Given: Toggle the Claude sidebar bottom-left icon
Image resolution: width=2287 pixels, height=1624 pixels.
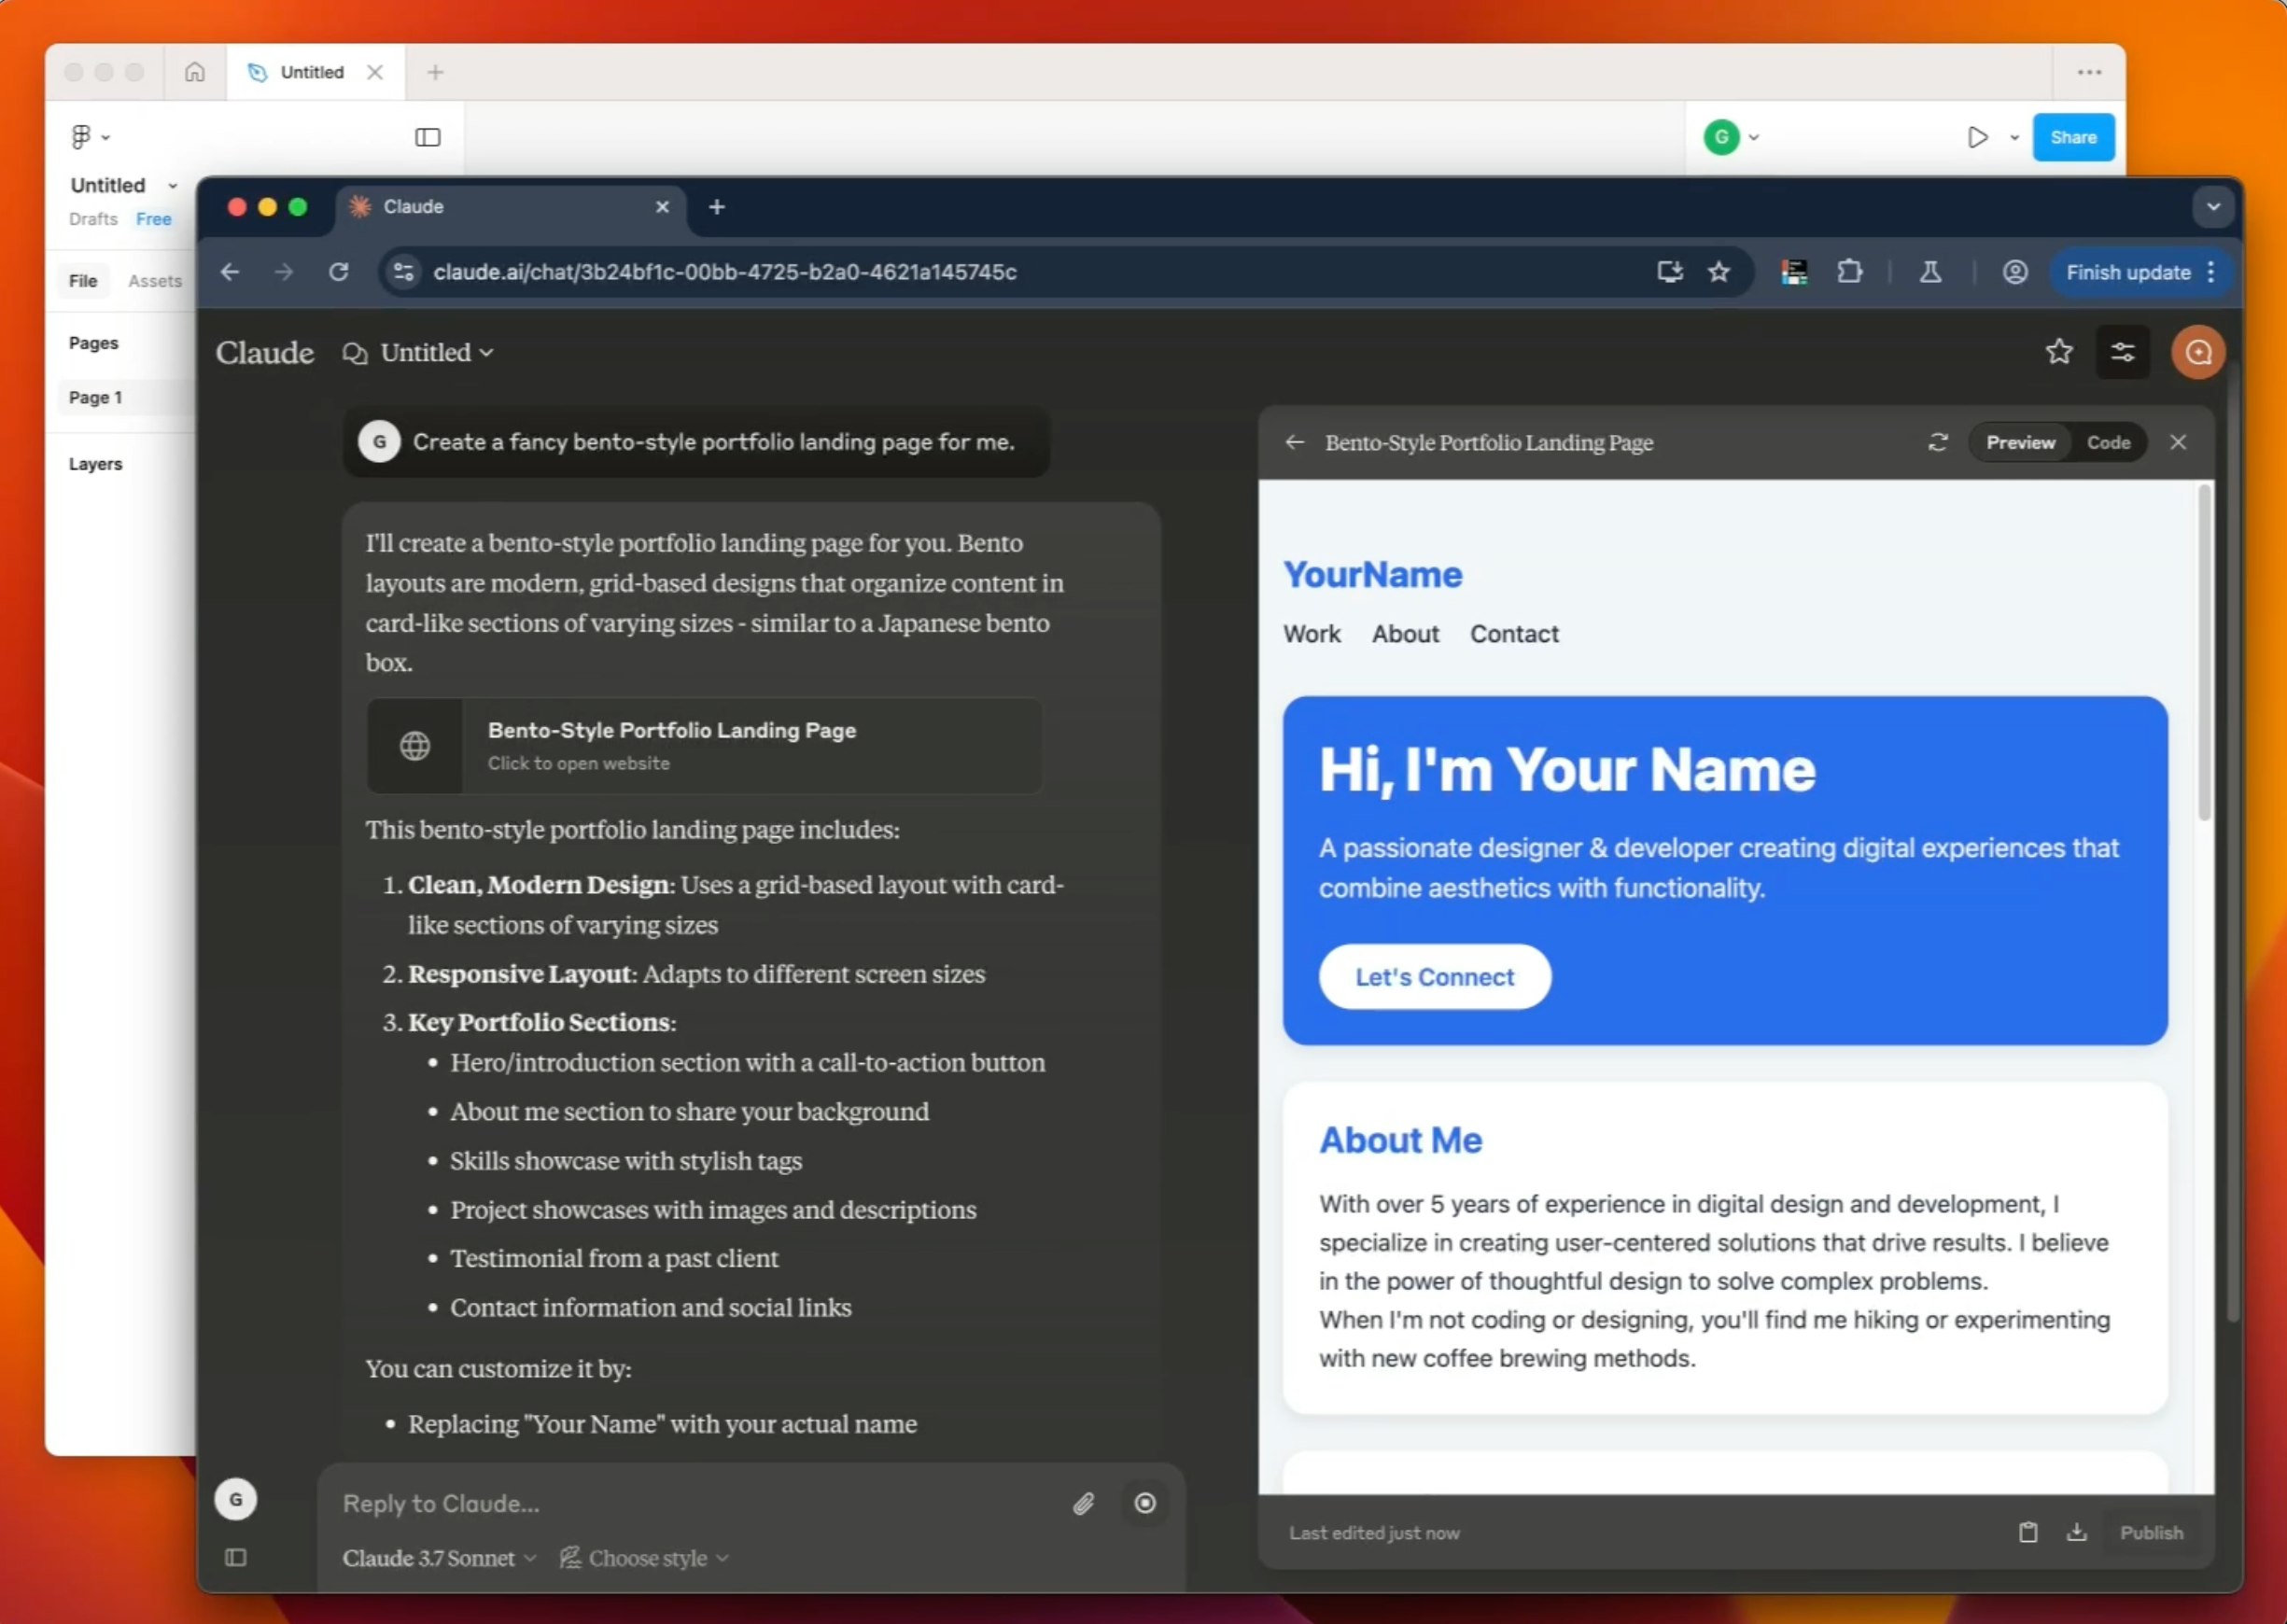Looking at the screenshot, I should (x=236, y=1557).
